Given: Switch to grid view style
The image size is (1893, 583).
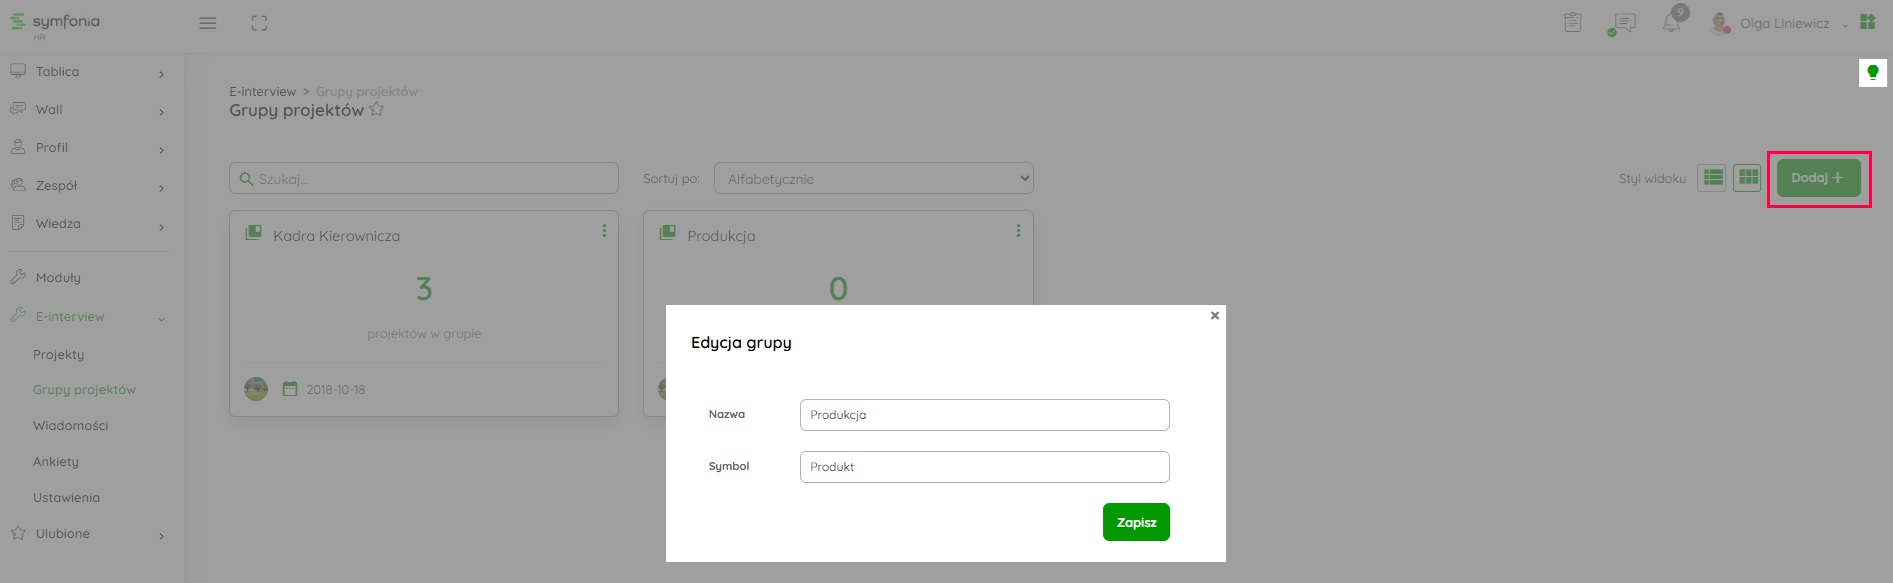Looking at the screenshot, I should (1747, 178).
